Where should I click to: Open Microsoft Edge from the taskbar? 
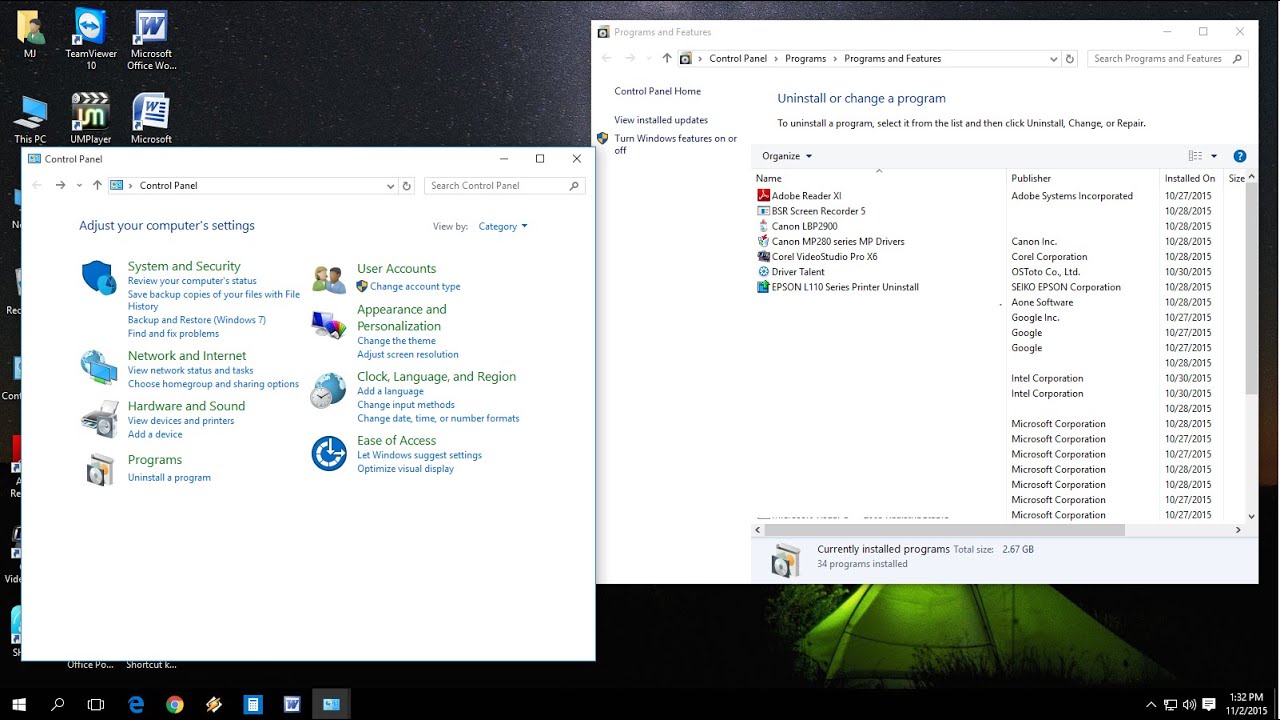[x=136, y=704]
